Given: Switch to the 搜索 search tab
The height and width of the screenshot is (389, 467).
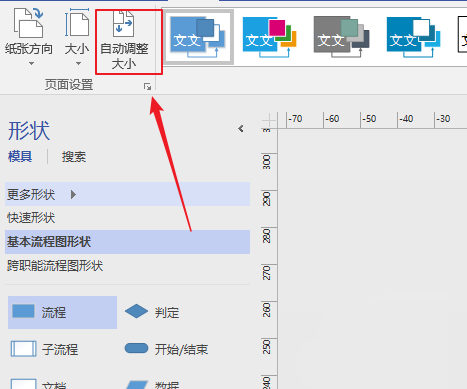Looking at the screenshot, I should 74,156.
